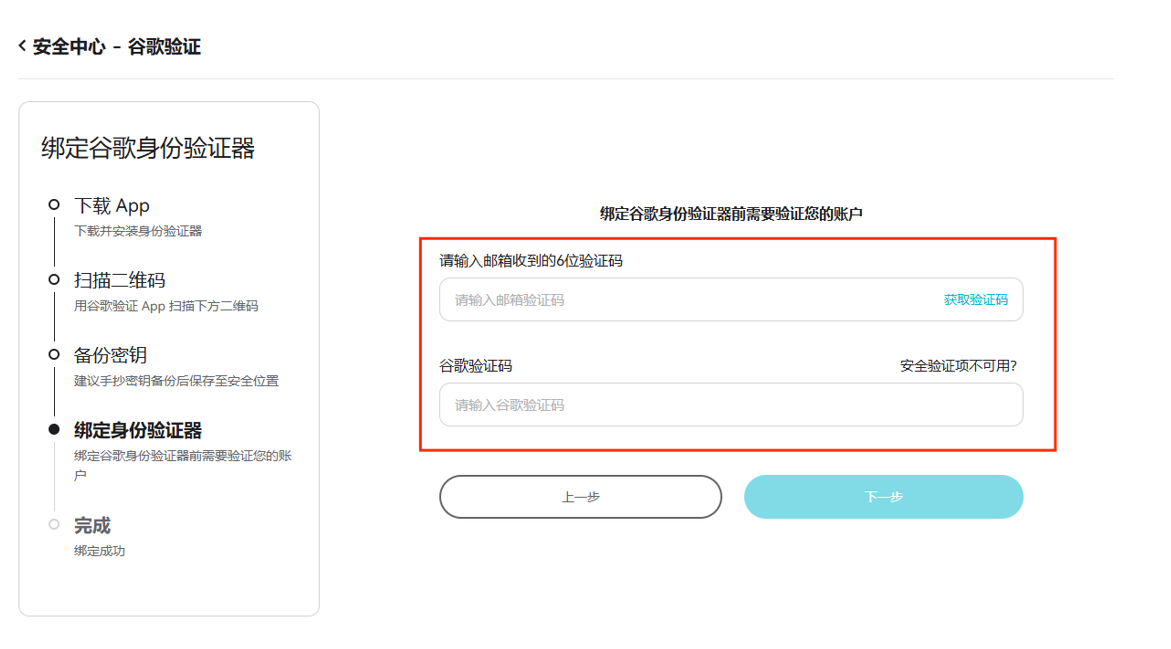The width and height of the screenshot is (1171, 649).
Task: Click the 谷歌验证码 field label
Action: tap(476, 366)
